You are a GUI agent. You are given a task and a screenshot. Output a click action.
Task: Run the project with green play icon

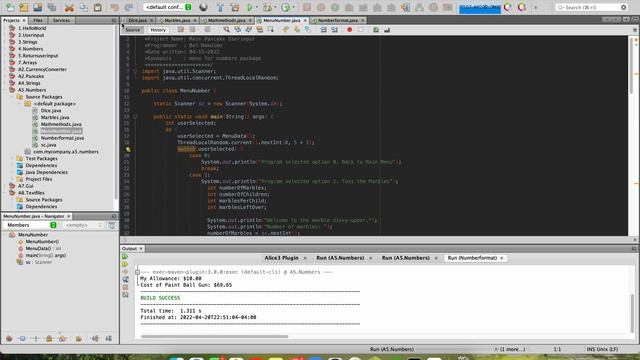[249, 7]
